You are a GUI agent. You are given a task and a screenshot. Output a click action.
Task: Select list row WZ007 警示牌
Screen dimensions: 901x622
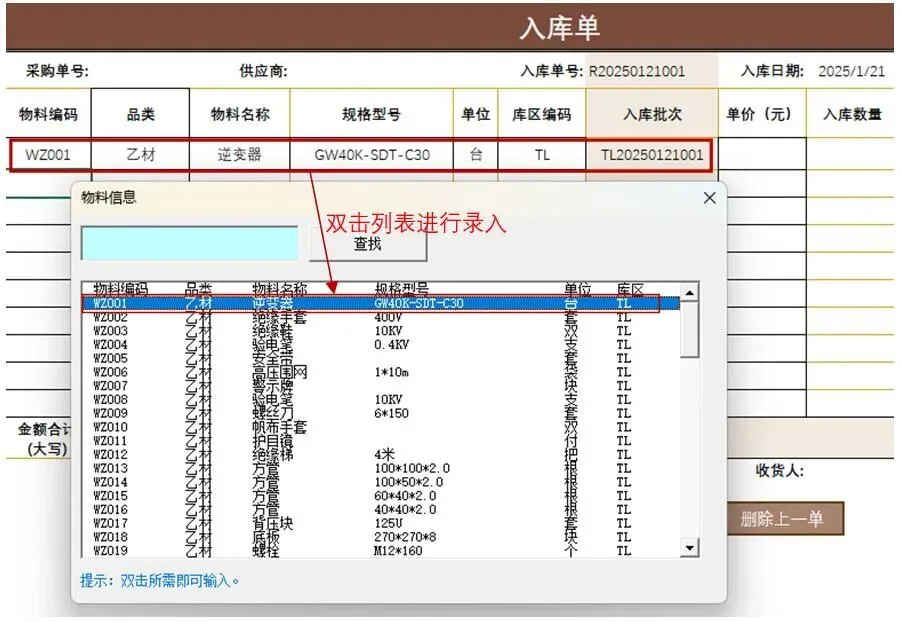pos(380,386)
